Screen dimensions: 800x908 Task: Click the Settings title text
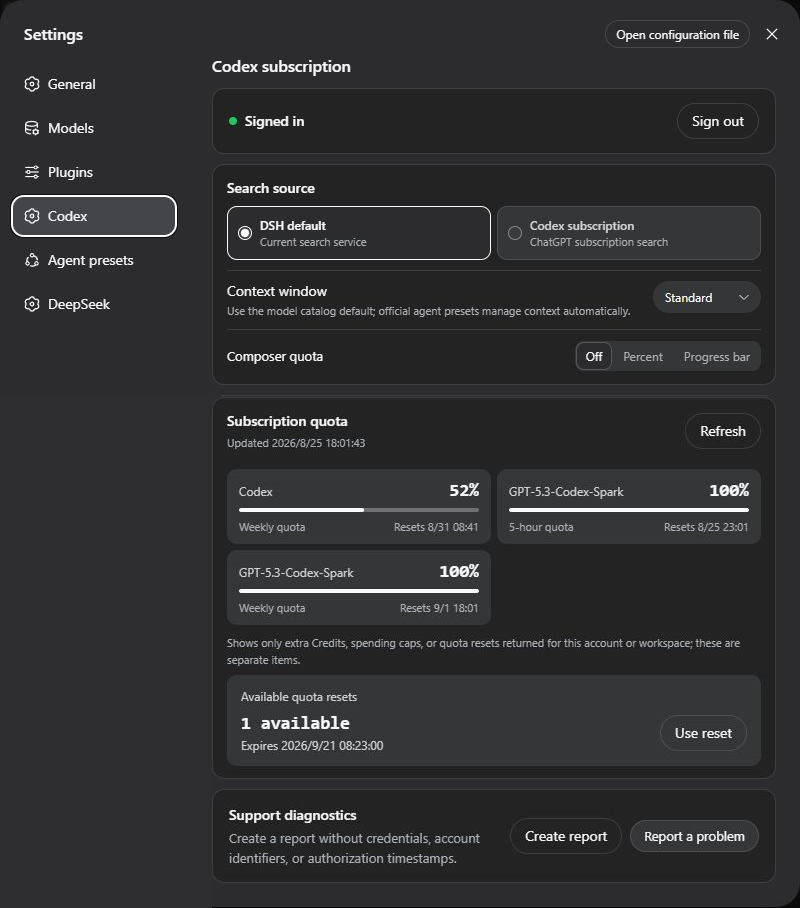(53, 35)
